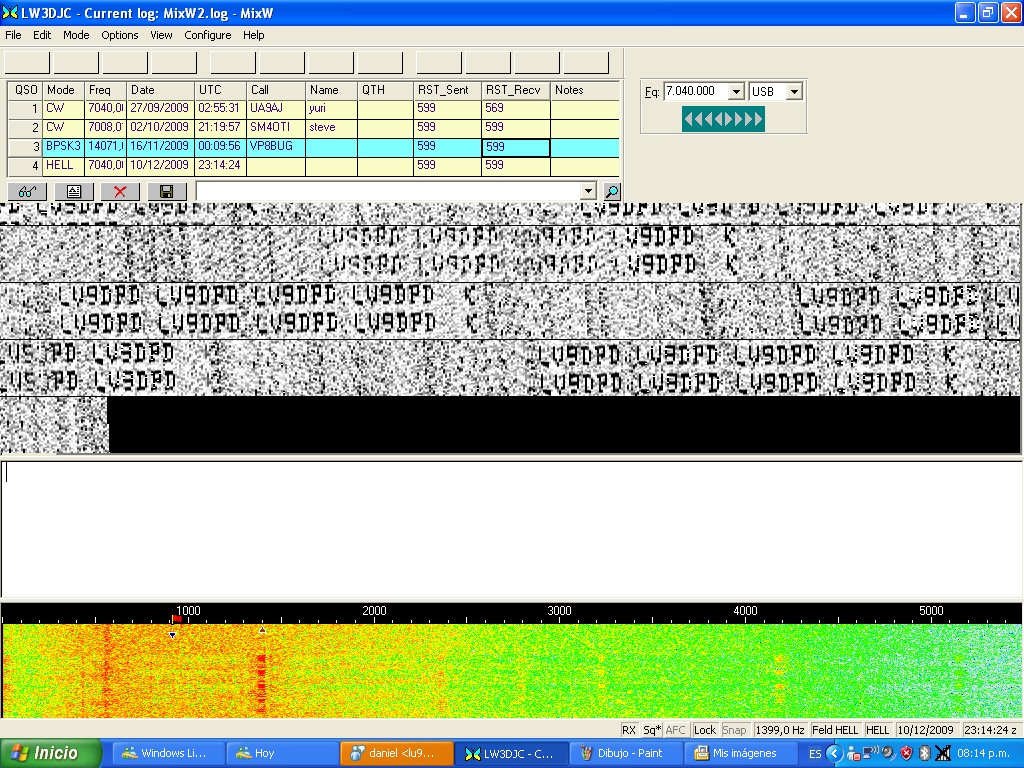Open the Fq frequency dropdown
The image size is (1024, 768).
click(736, 92)
